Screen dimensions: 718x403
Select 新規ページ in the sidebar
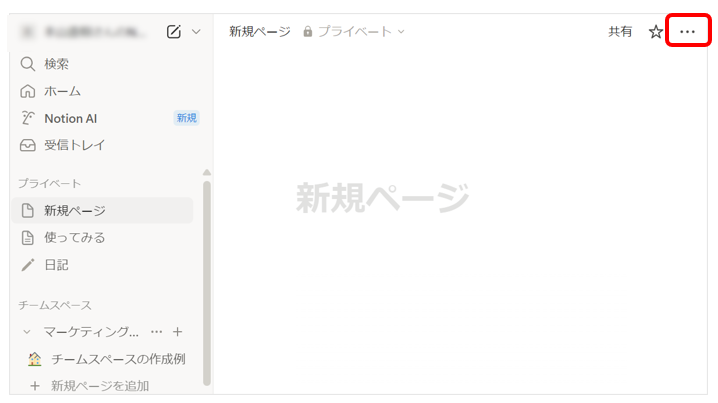75,211
